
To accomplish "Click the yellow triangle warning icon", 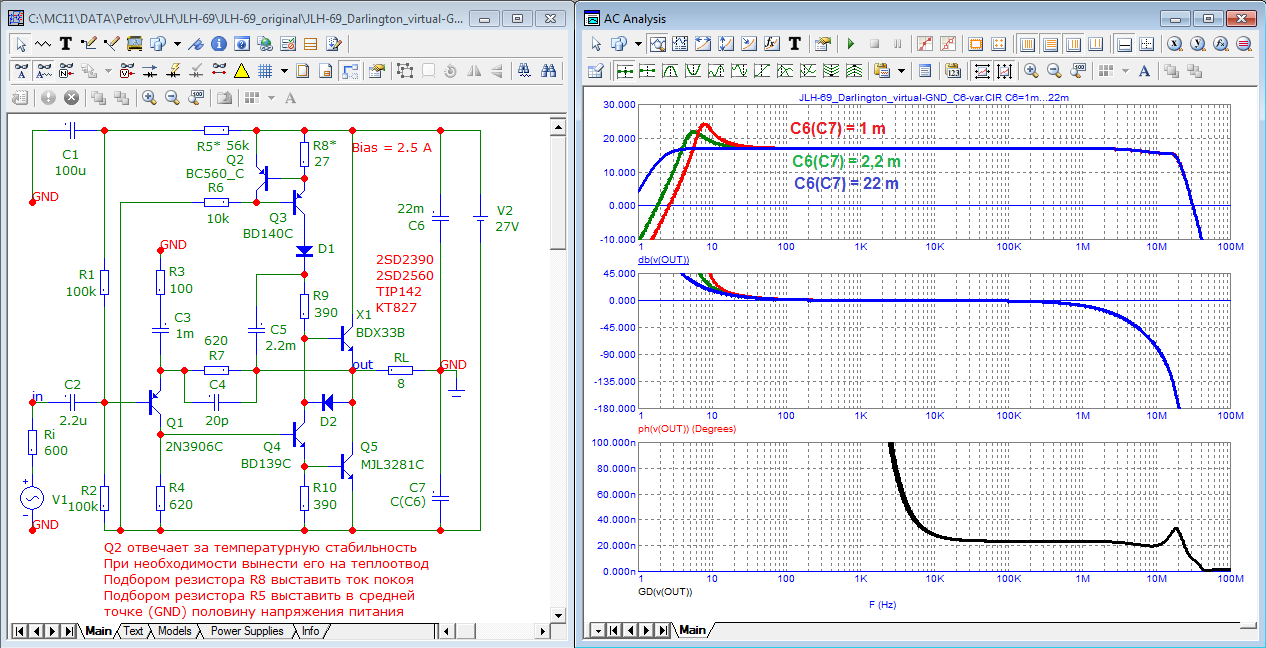I will (x=241, y=71).
